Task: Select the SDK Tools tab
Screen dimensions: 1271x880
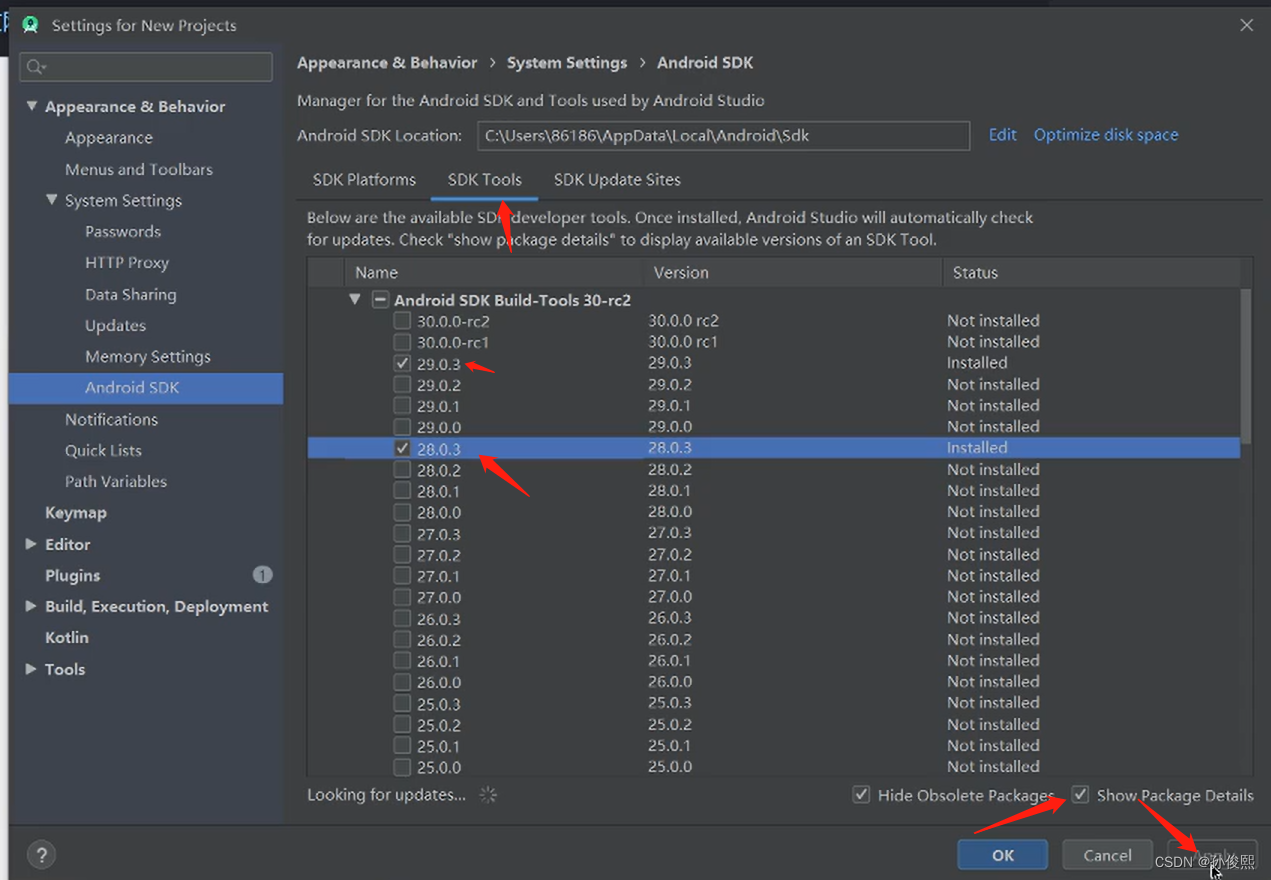Action: point(485,180)
